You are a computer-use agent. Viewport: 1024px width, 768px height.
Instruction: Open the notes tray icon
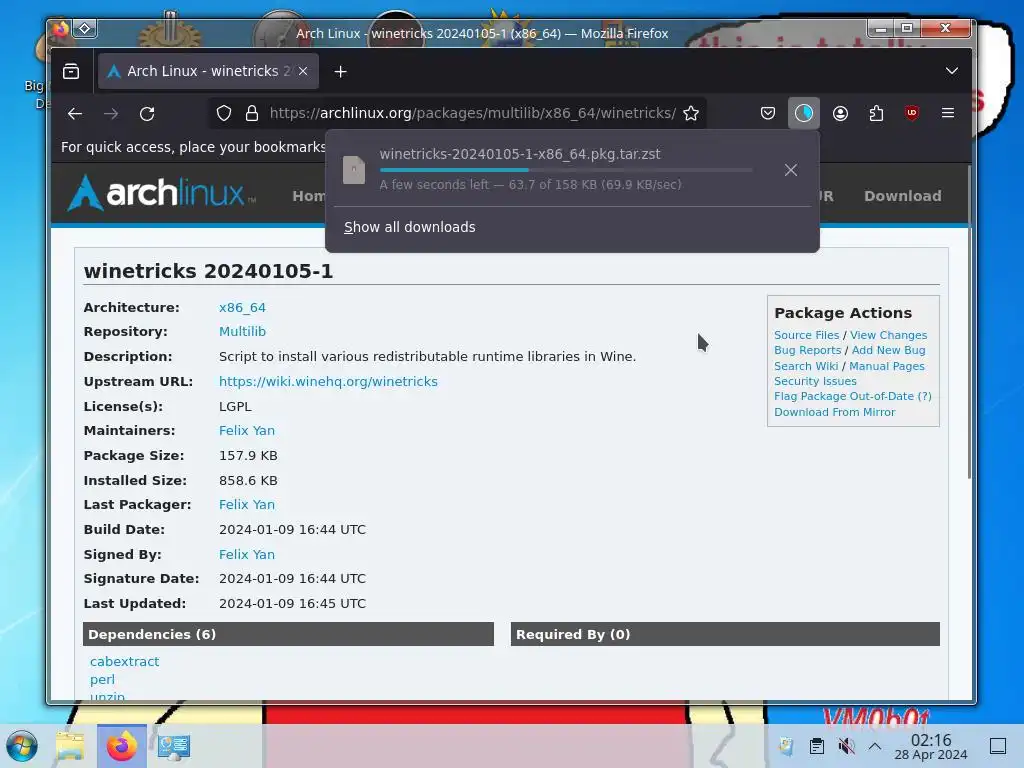786,746
